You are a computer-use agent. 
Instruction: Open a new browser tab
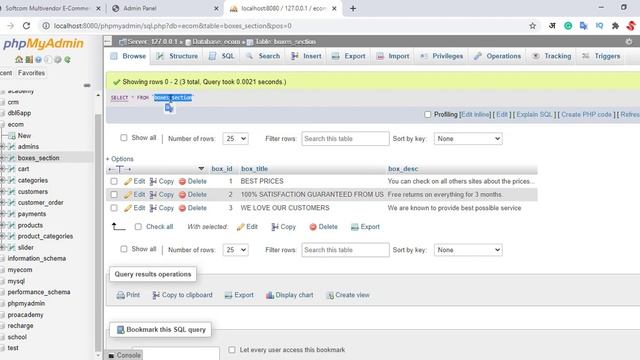pyautogui.click(x=353, y=8)
